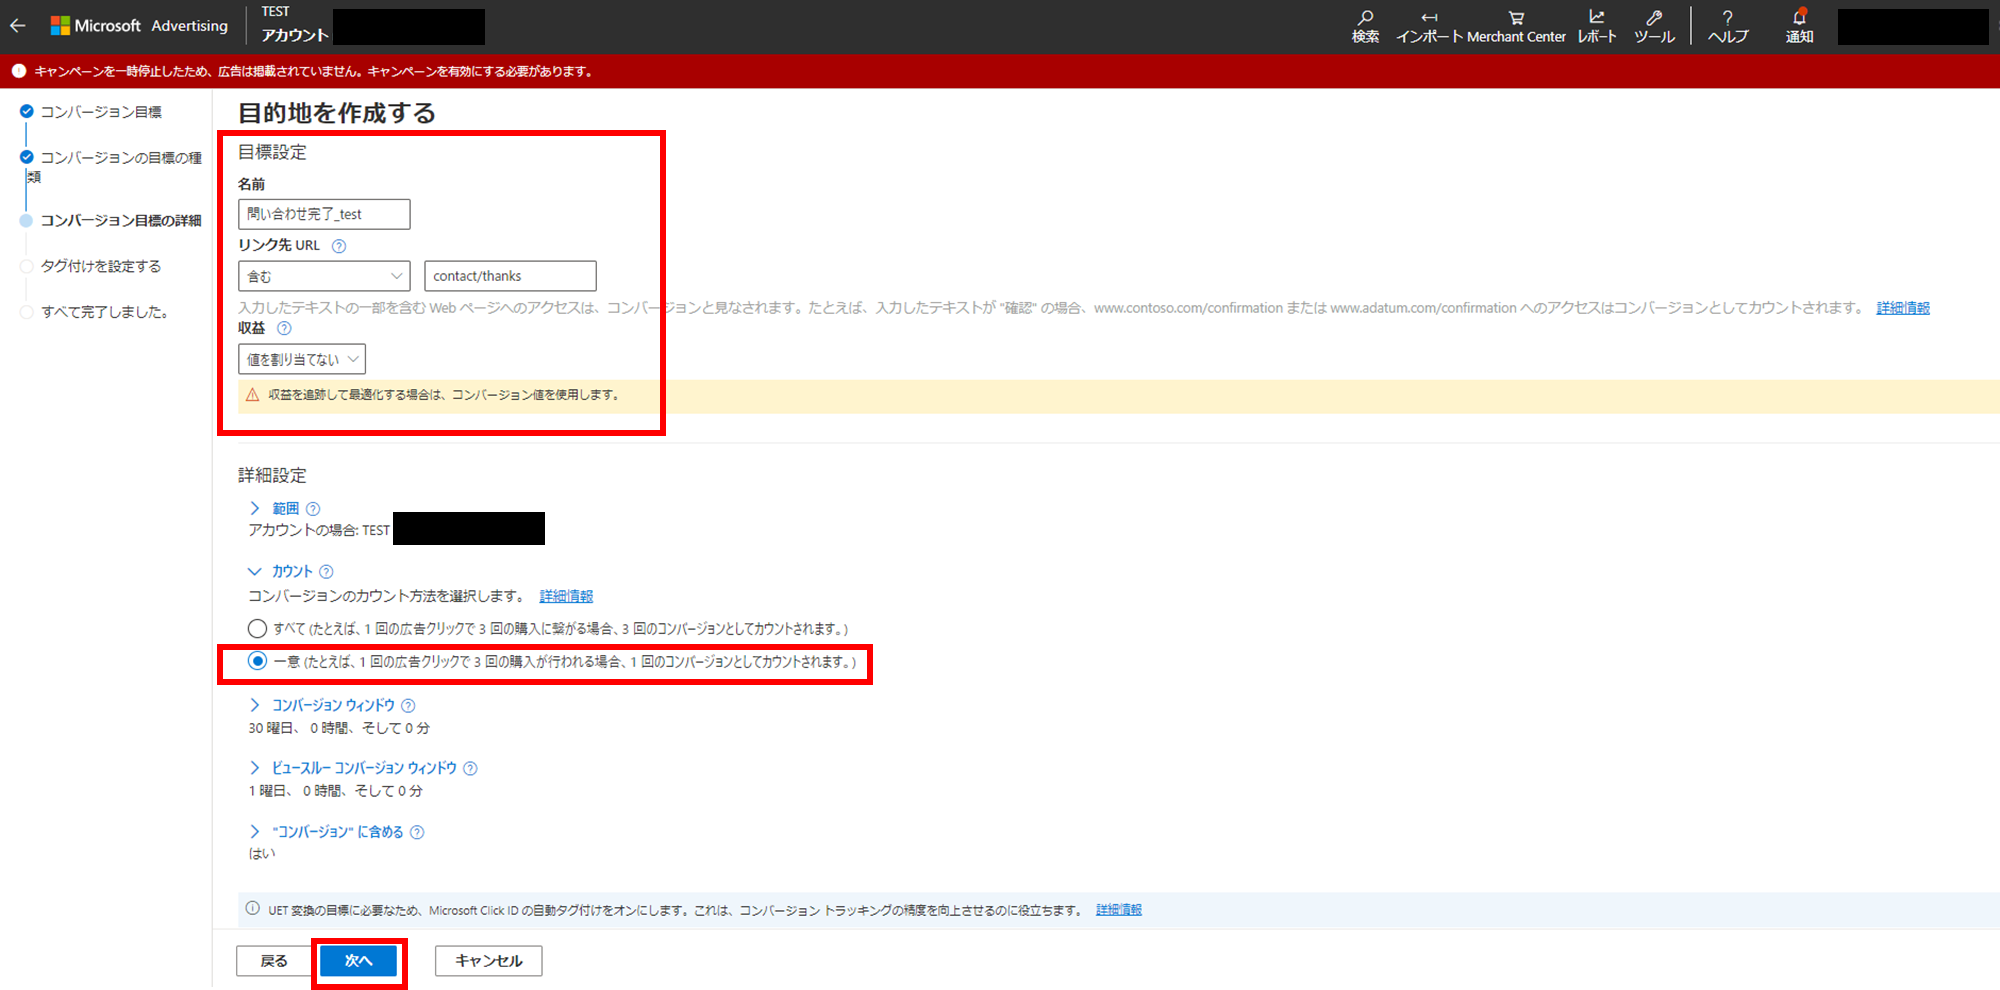Click the info icon in the UET notice
The width and height of the screenshot is (2000, 990).
pyautogui.click(x=253, y=909)
